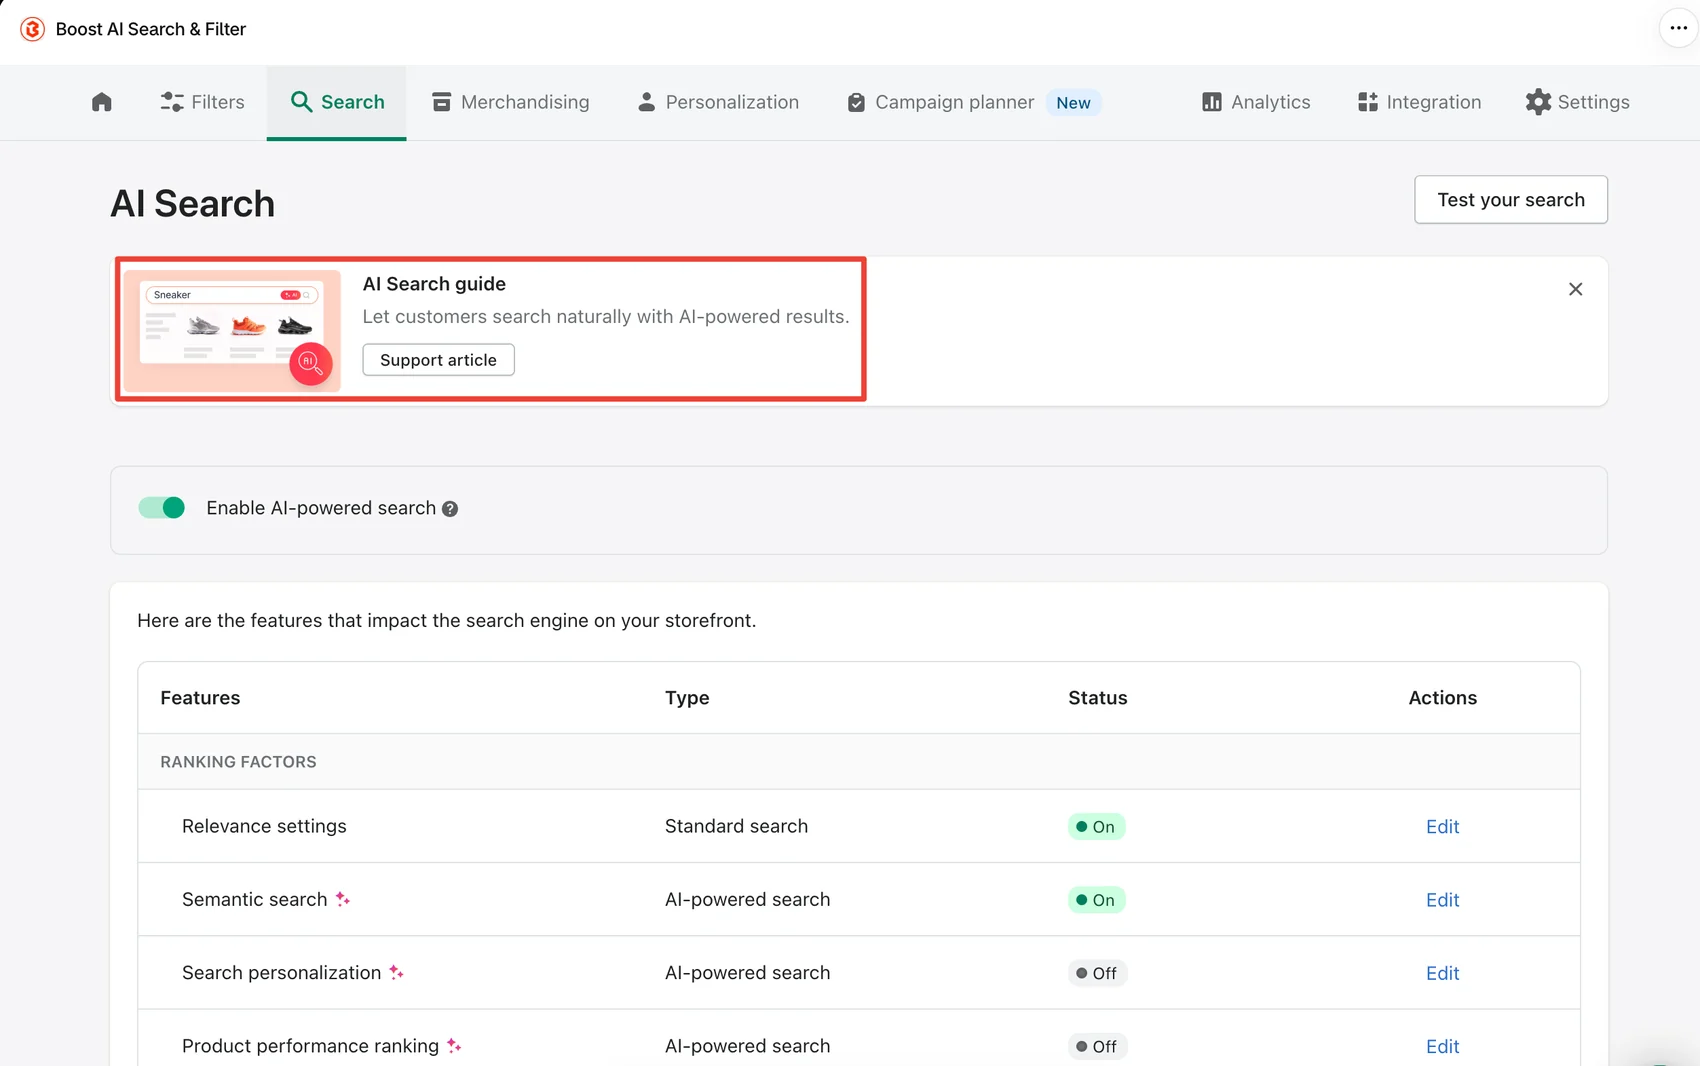1700x1066 pixels.
Task: Toggle the Enable AI-powered search switch
Action: pyautogui.click(x=162, y=508)
